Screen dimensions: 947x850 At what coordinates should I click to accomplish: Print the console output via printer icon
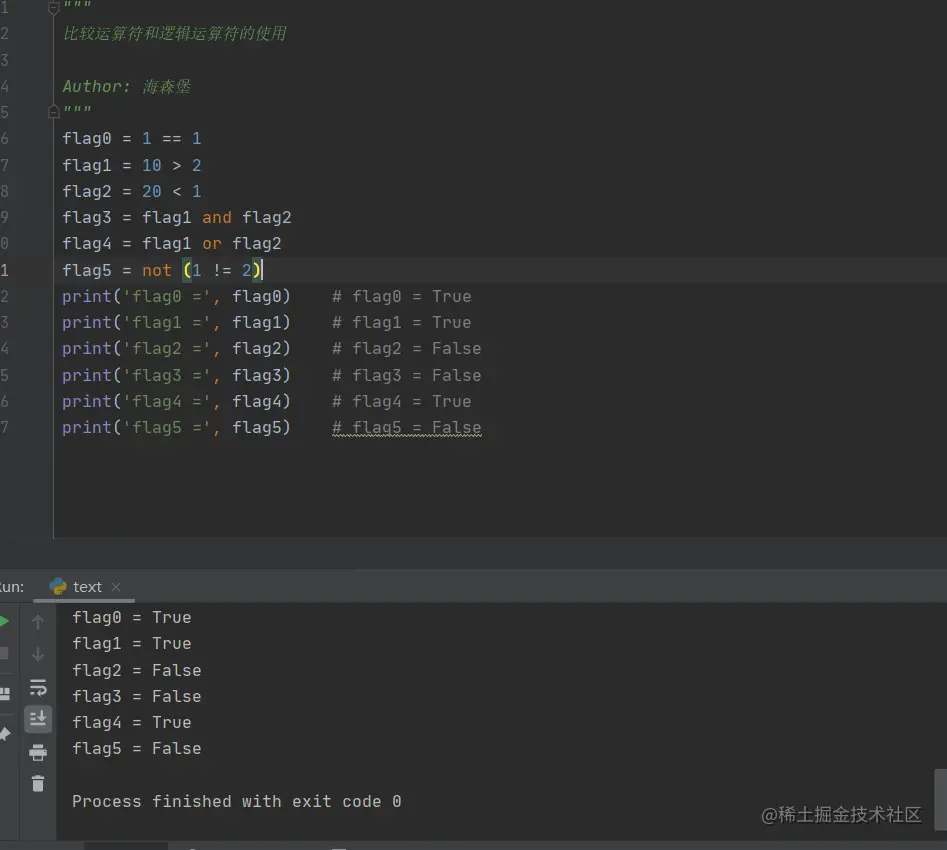37,753
